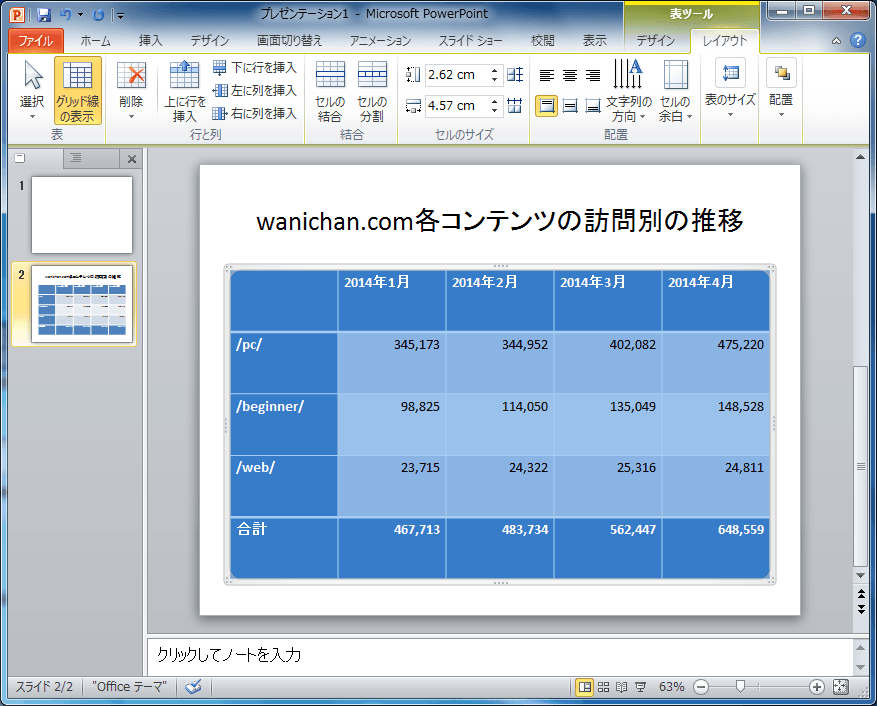Open PowerPoint help
The width and height of the screenshot is (877, 706).
(857, 40)
